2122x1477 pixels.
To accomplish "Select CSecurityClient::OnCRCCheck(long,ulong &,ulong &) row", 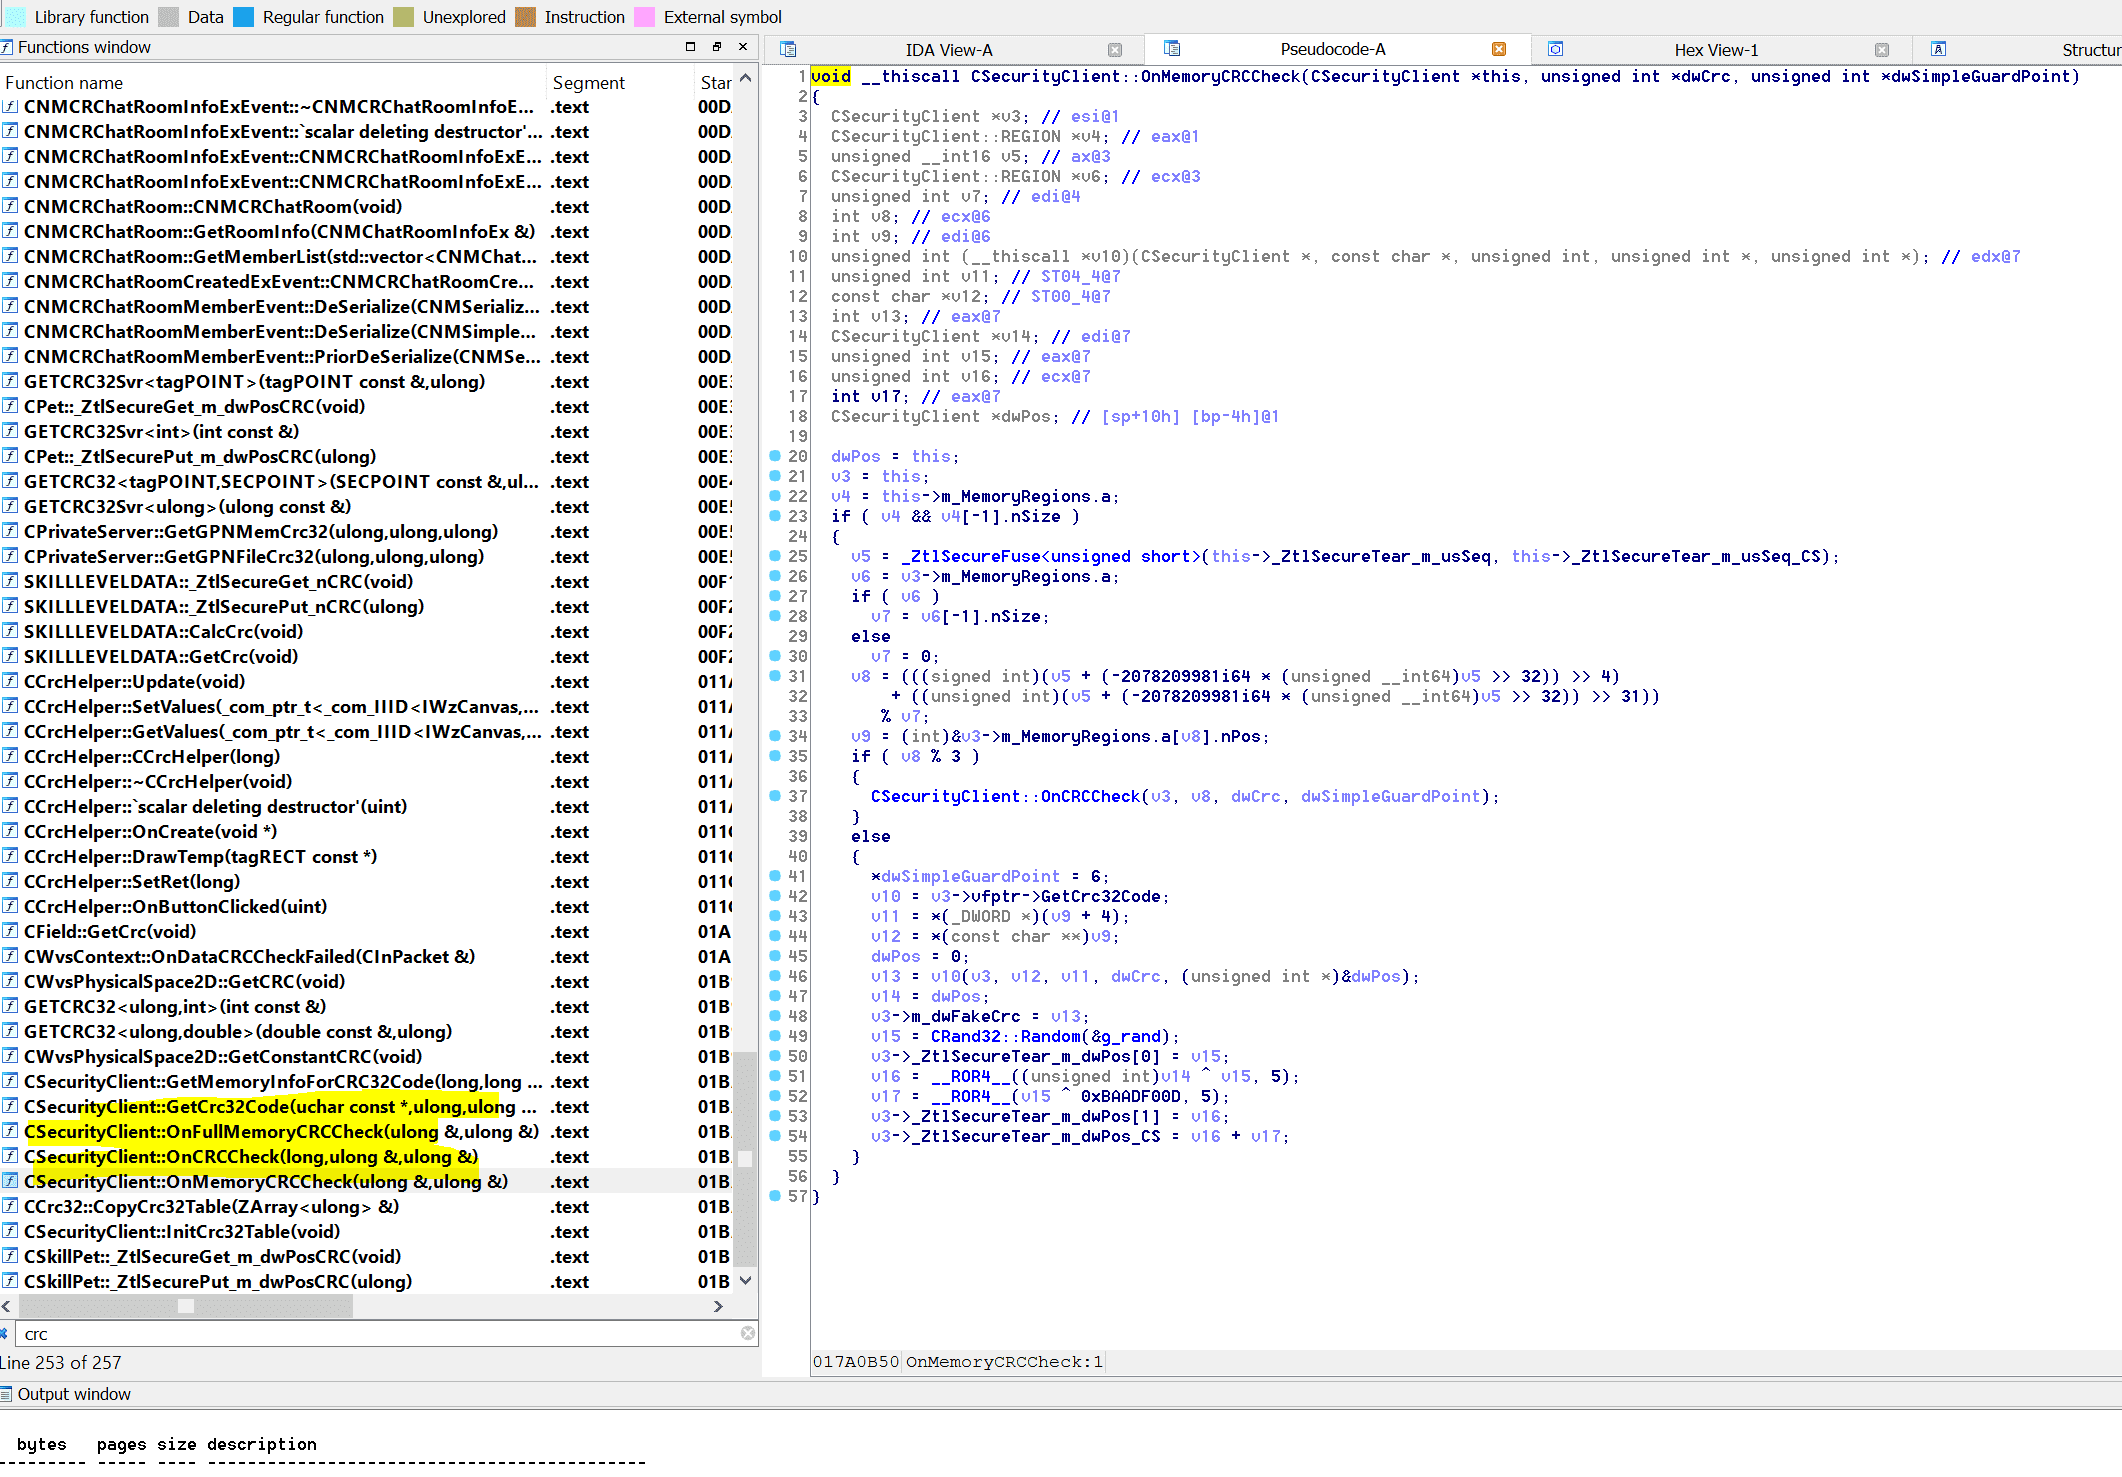I will (366, 1156).
